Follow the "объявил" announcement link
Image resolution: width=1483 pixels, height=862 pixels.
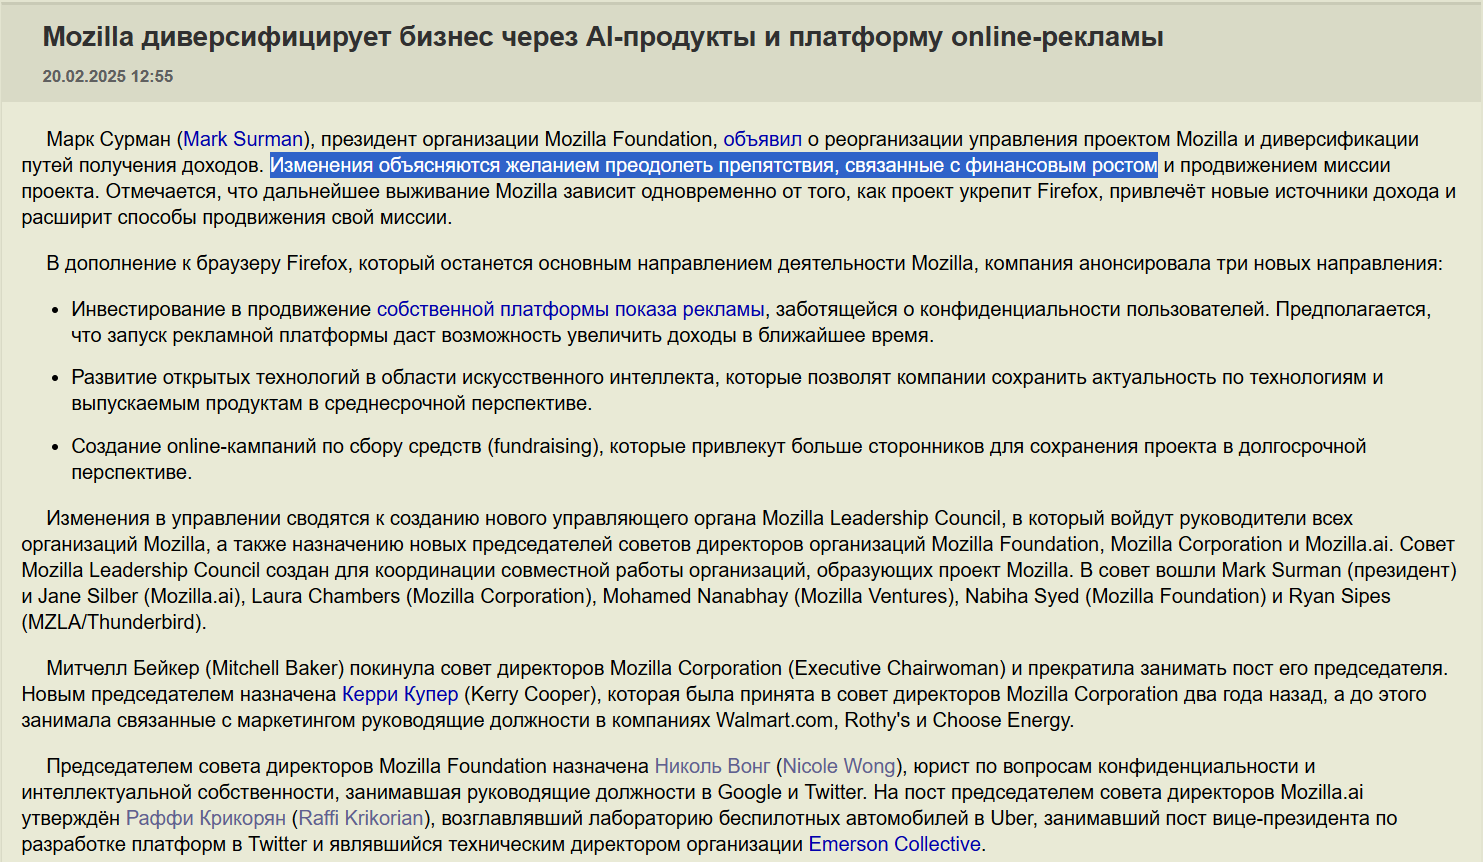[x=763, y=139]
